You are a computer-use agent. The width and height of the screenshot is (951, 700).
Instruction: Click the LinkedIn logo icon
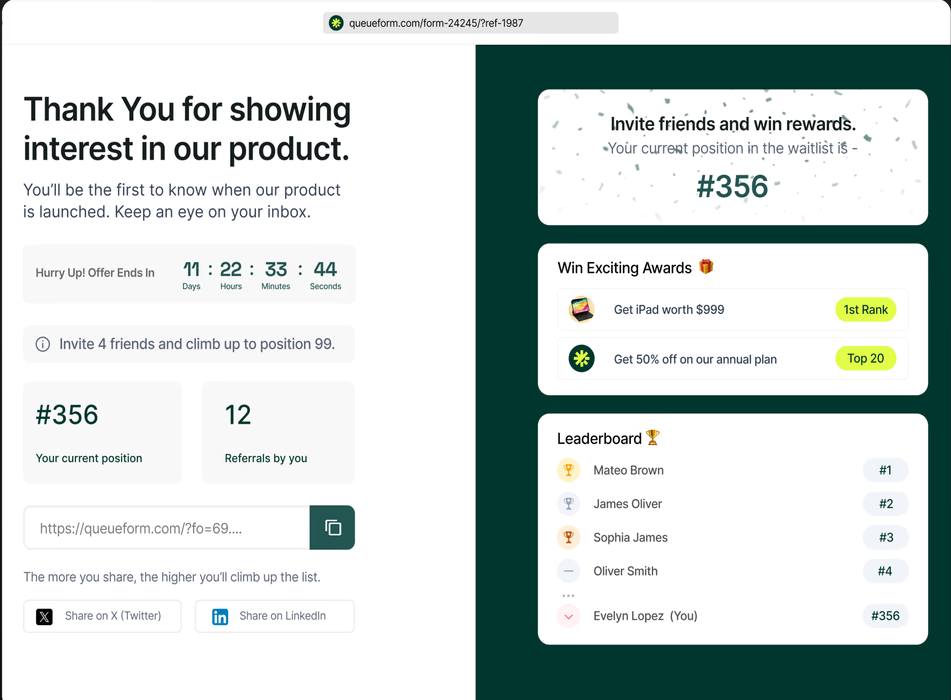(220, 617)
